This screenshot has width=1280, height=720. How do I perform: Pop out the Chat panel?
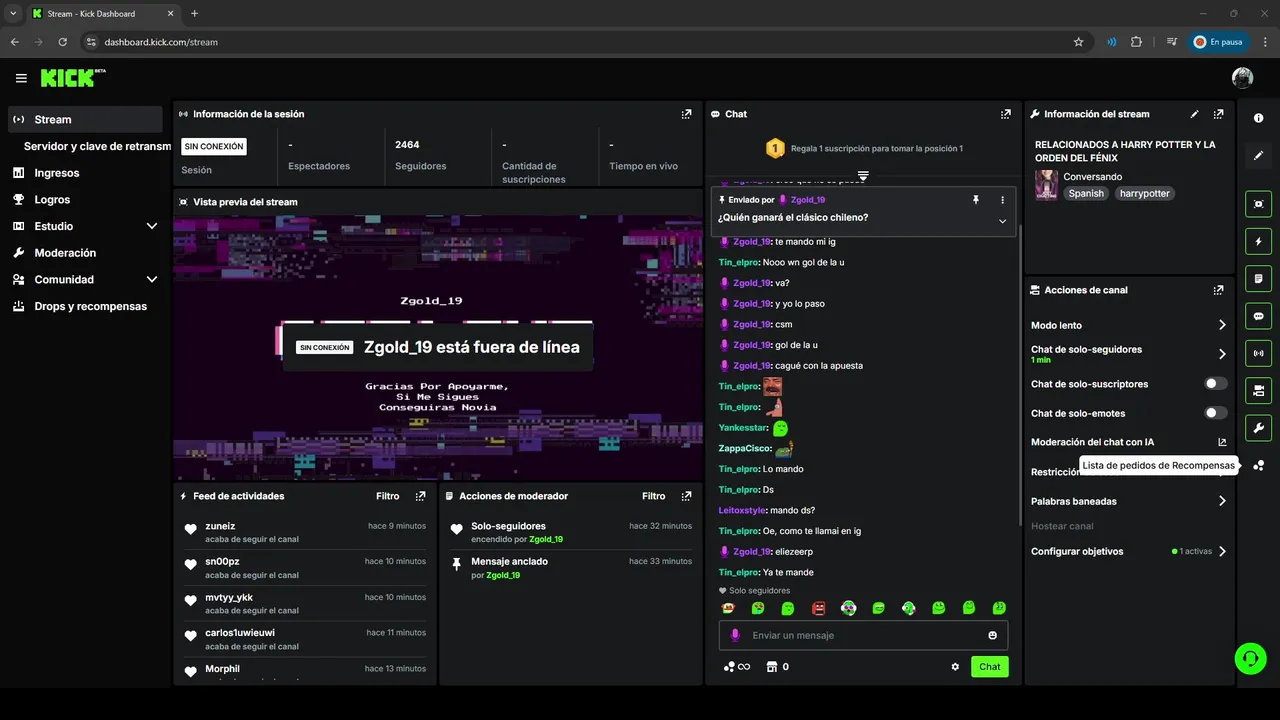click(x=1005, y=114)
